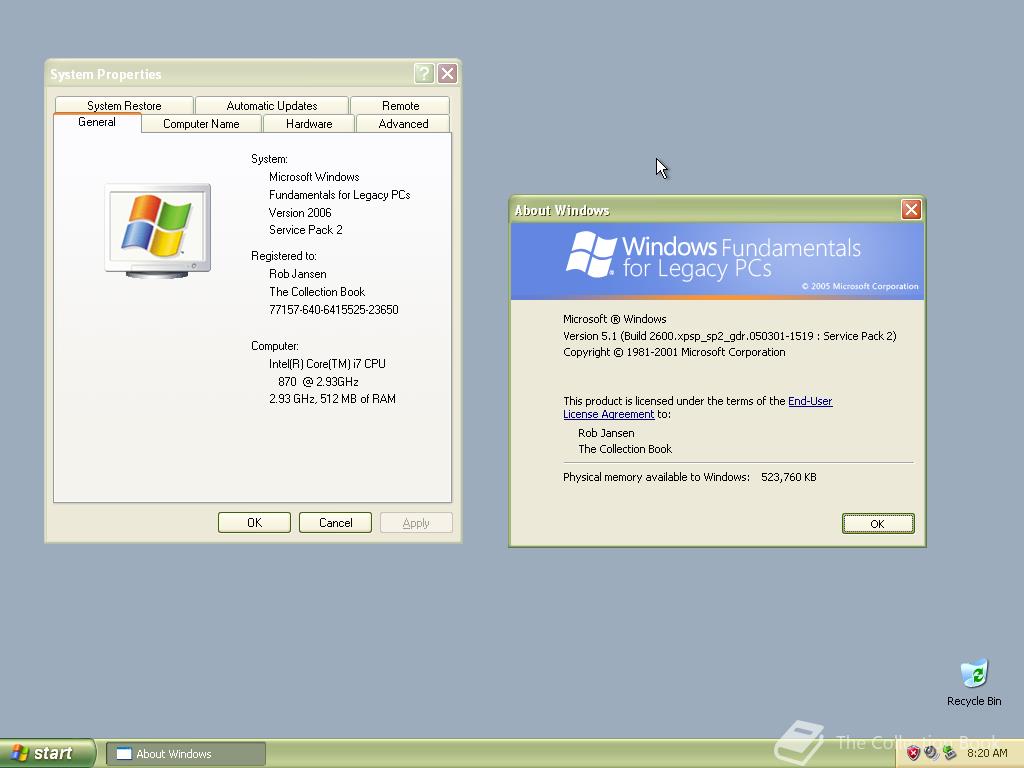Click 'The Collection Book' in System Properties
This screenshot has width=1024, height=768.
click(317, 292)
